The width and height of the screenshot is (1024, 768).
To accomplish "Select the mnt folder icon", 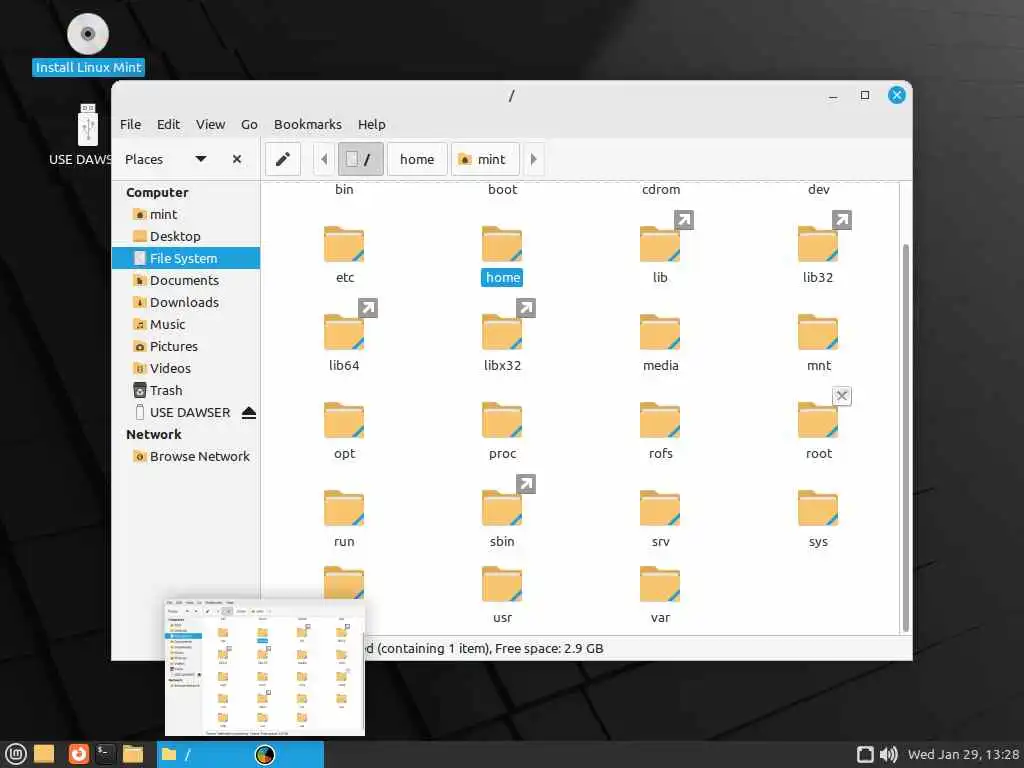I will tap(818, 332).
